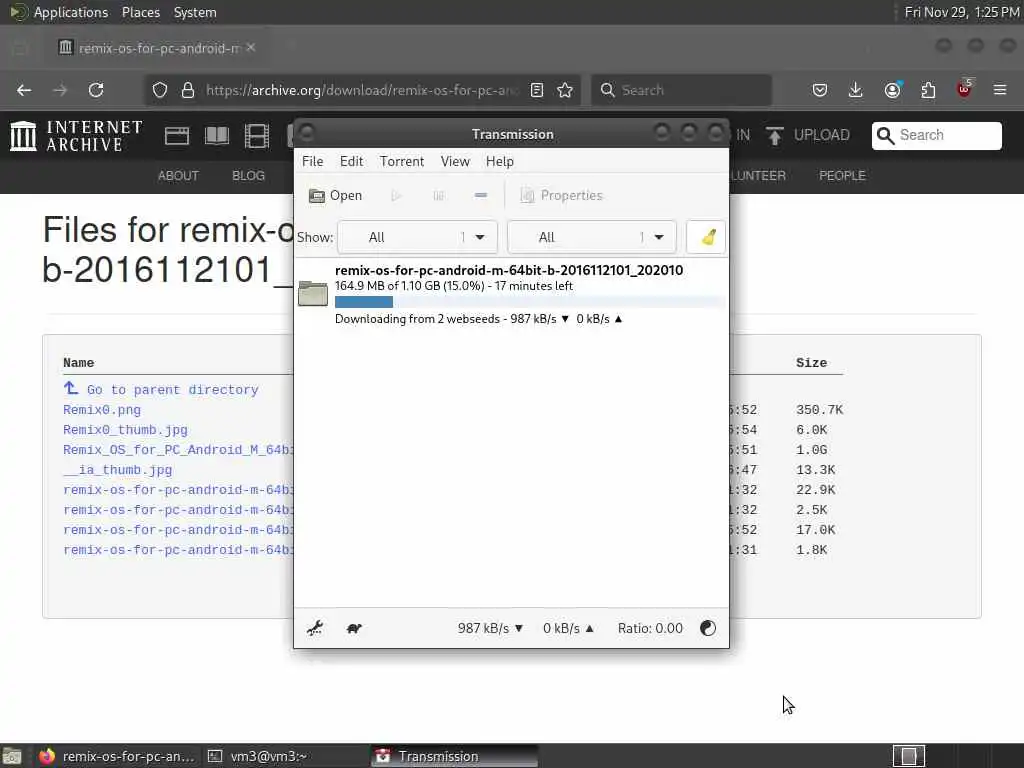
Task: Open torrent Properties in Transmission toolbar
Action: point(562,195)
